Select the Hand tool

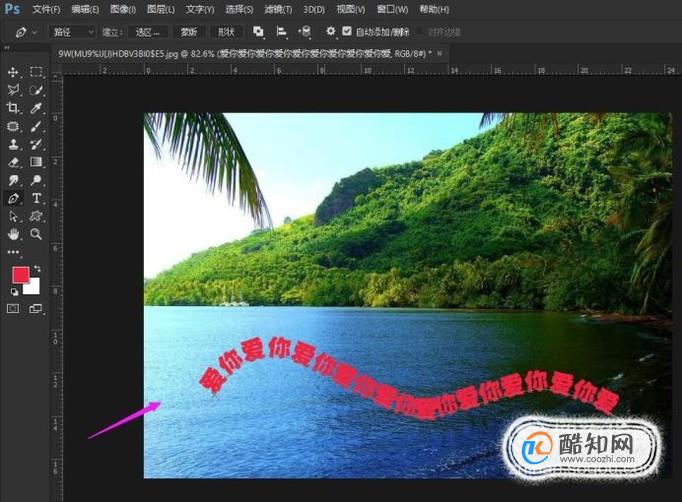pyautogui.click(x=13, y=234)
